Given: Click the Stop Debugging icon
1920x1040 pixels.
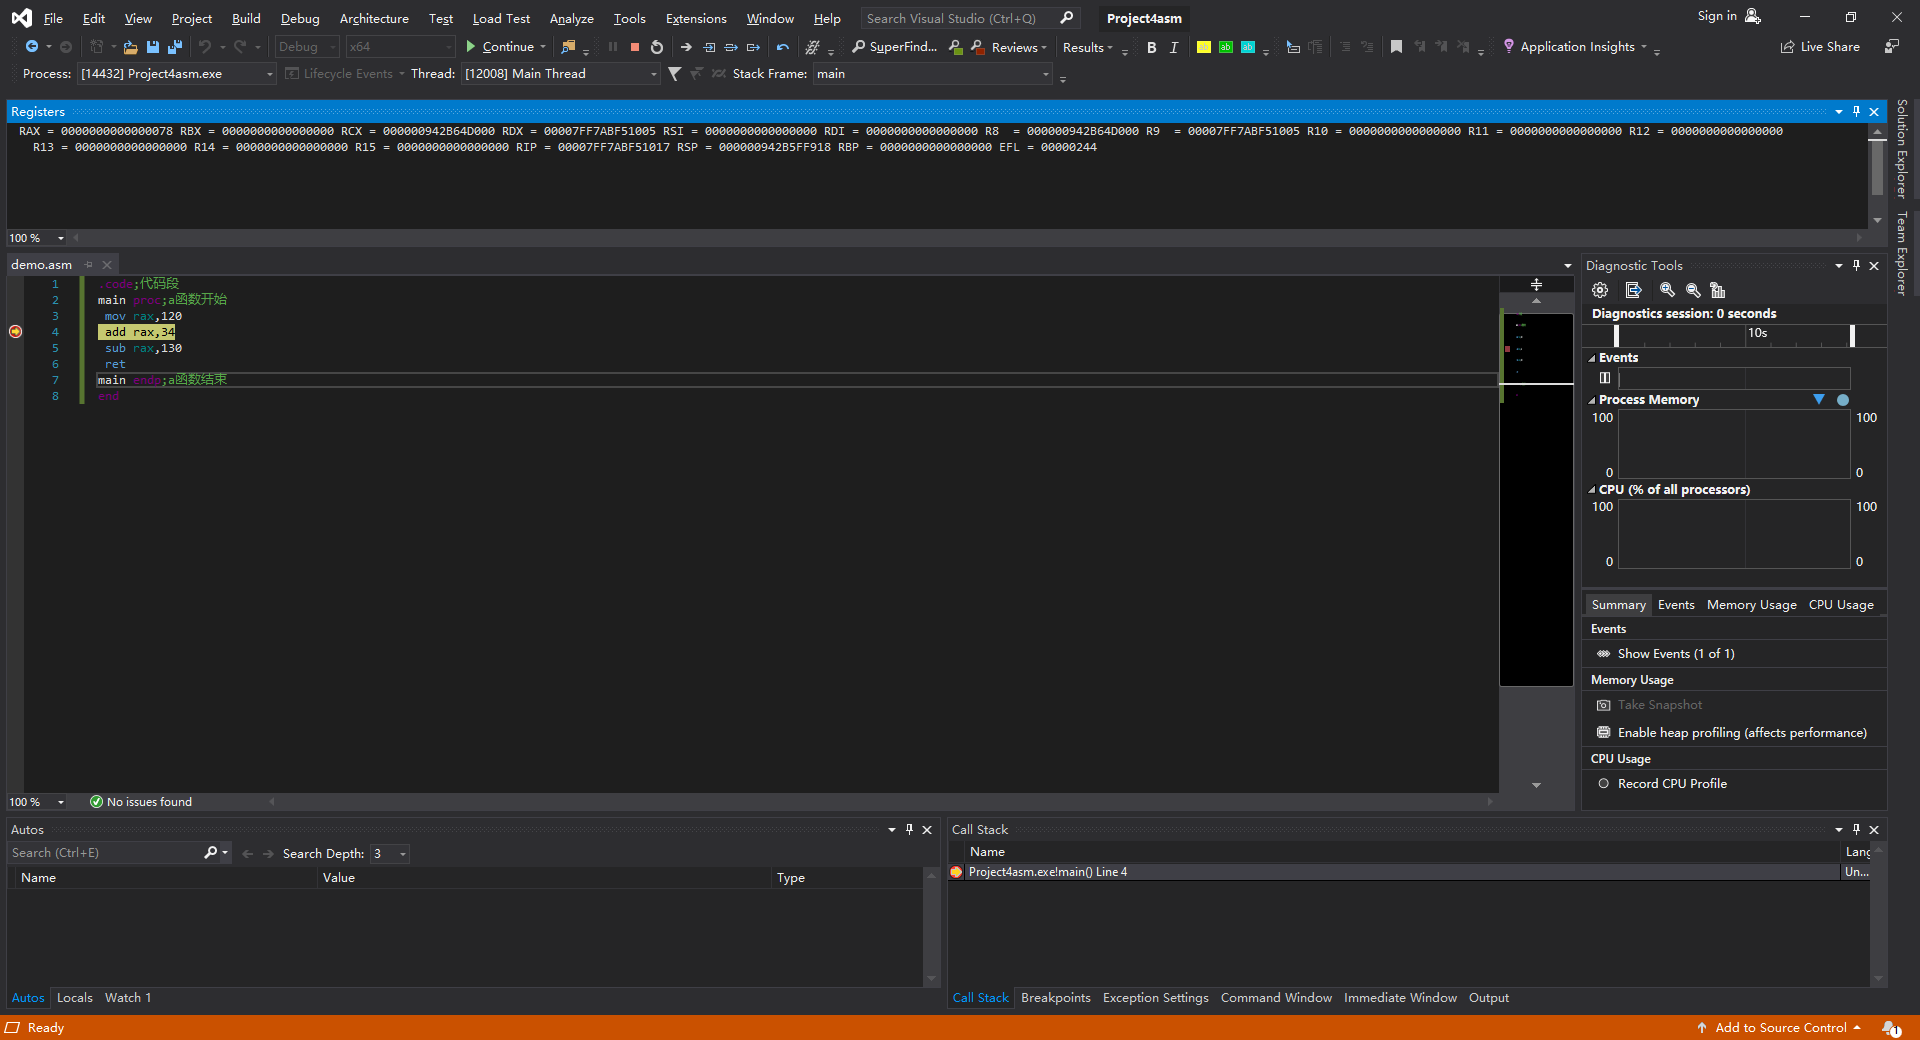Looking at the screenshot, I should click(635, 47).
